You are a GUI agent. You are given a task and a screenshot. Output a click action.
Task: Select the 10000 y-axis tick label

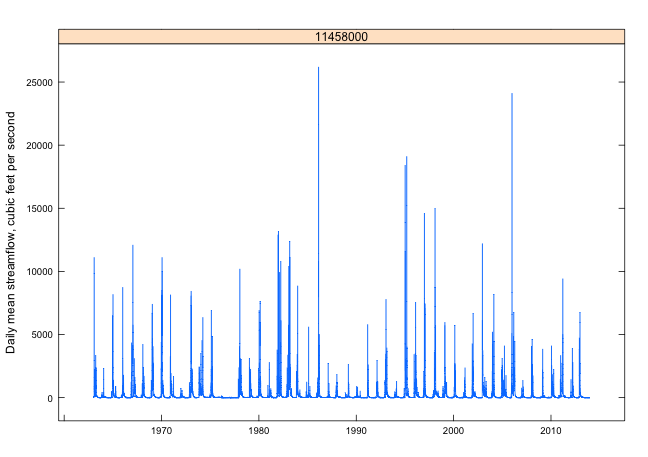click(36, 271)
